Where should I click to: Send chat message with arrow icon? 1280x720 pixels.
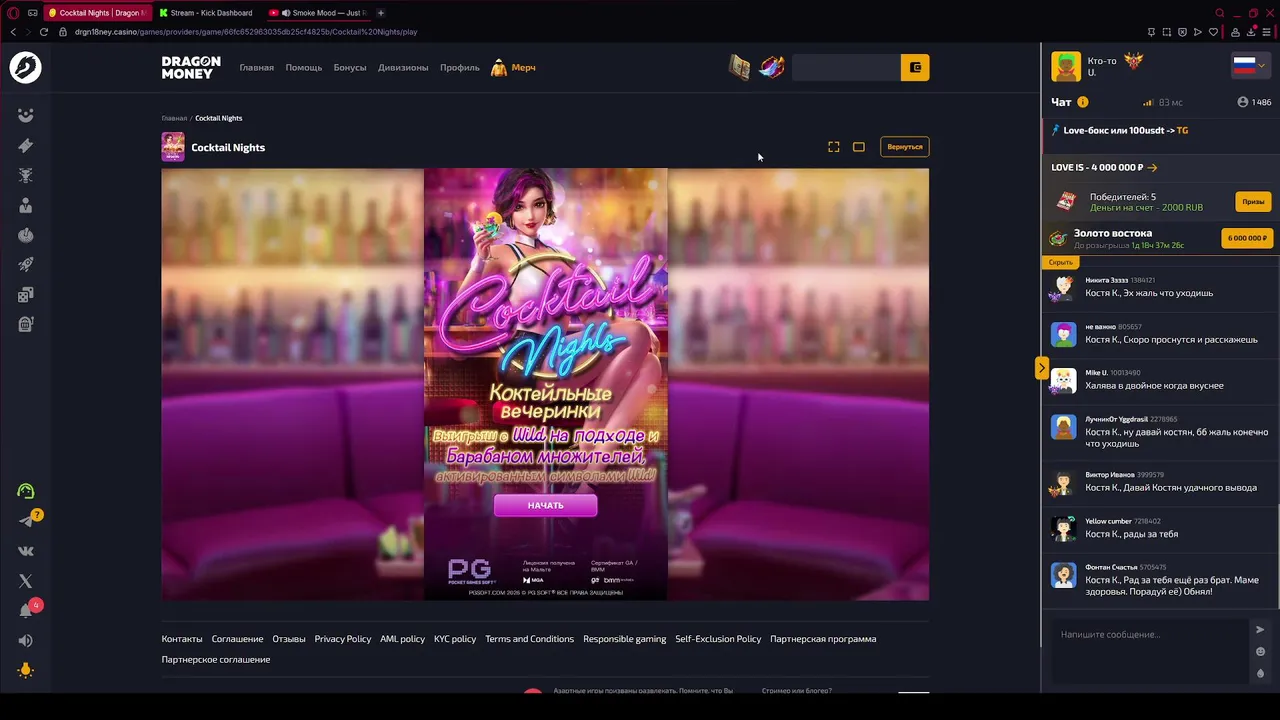point(1260,630)
